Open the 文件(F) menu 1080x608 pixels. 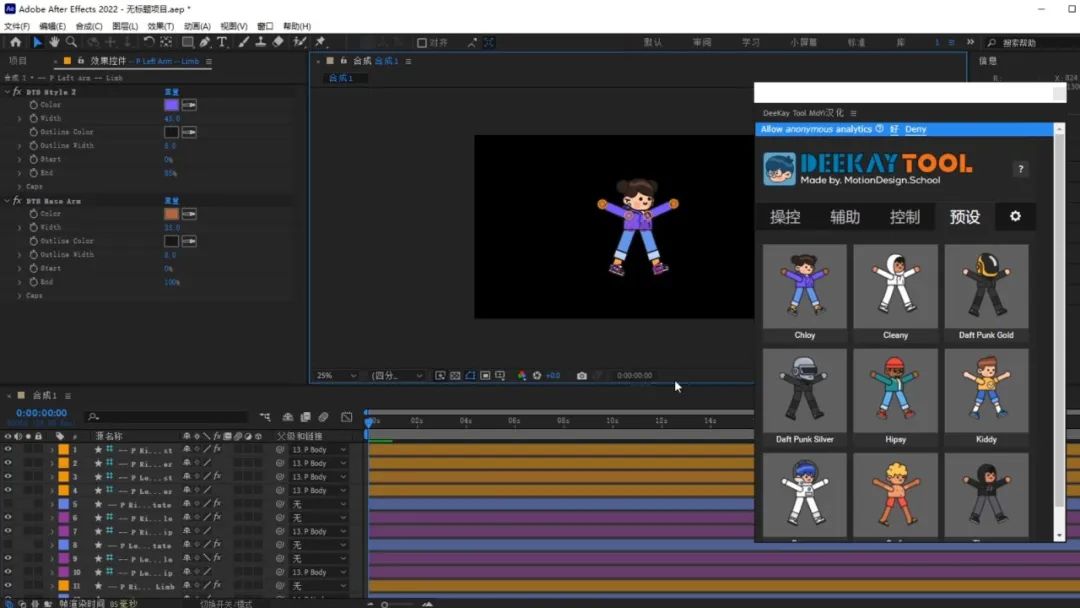pos(17,26)
